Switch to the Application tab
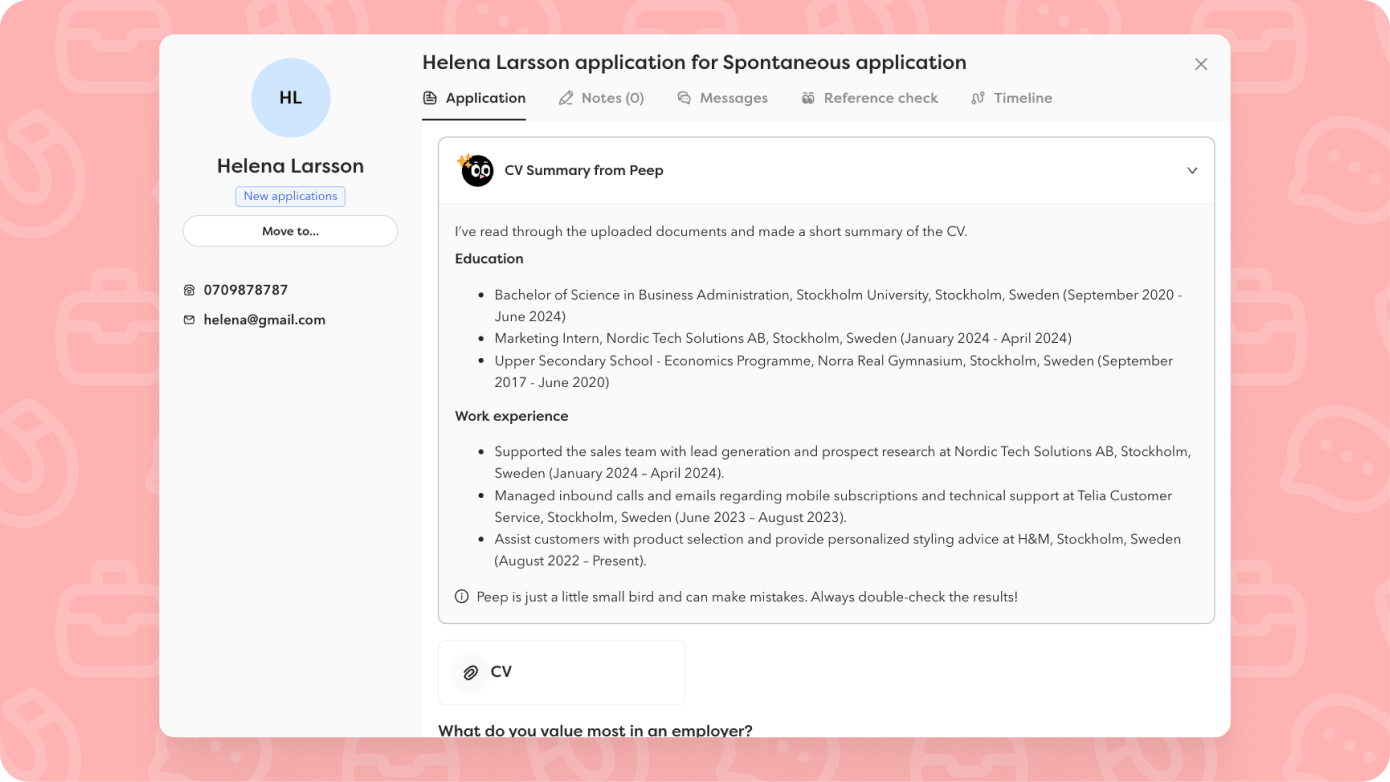The width and height of the screenshot is (1390, 782). 474,98
